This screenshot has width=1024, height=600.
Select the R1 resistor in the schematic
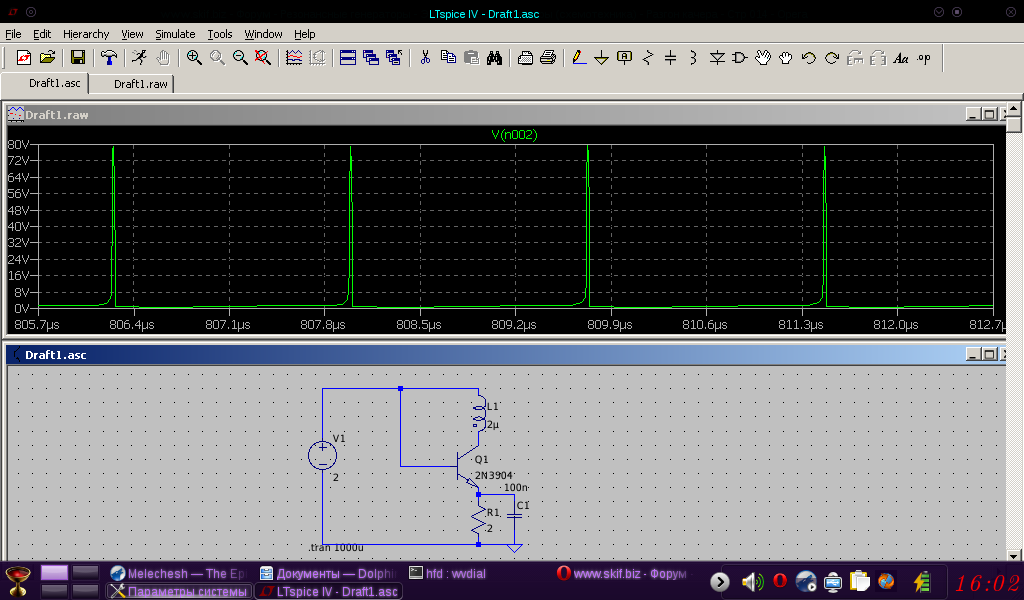tap(479, 519)
